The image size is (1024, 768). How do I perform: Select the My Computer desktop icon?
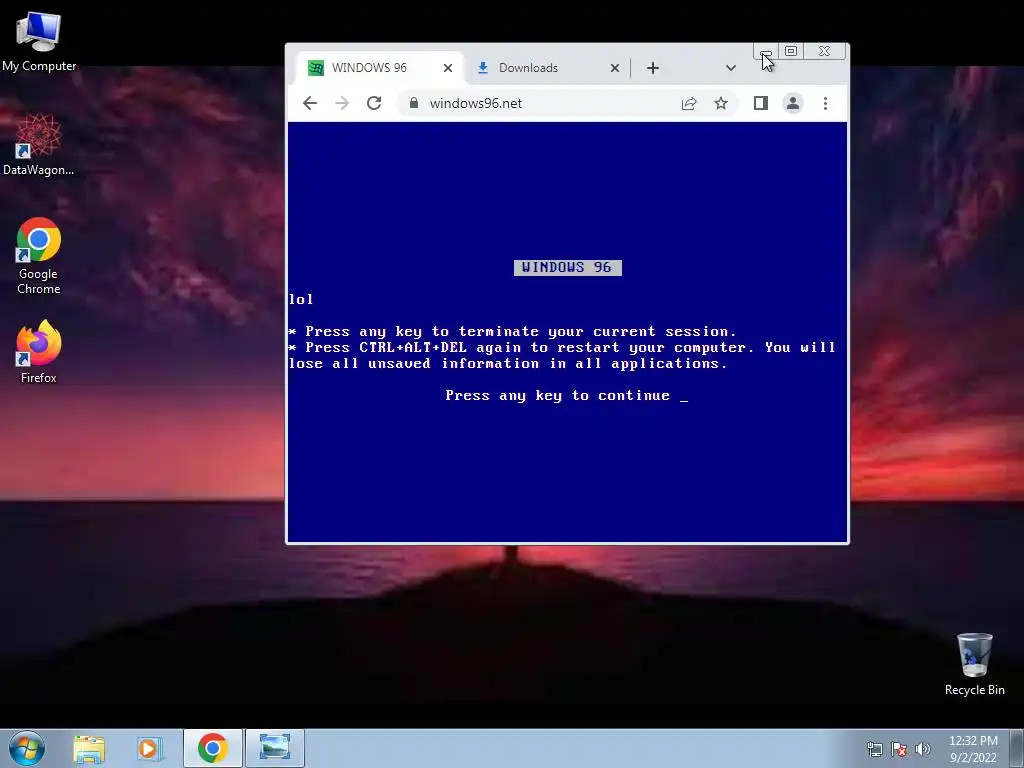pyautogui.click(x=39, y=41)
